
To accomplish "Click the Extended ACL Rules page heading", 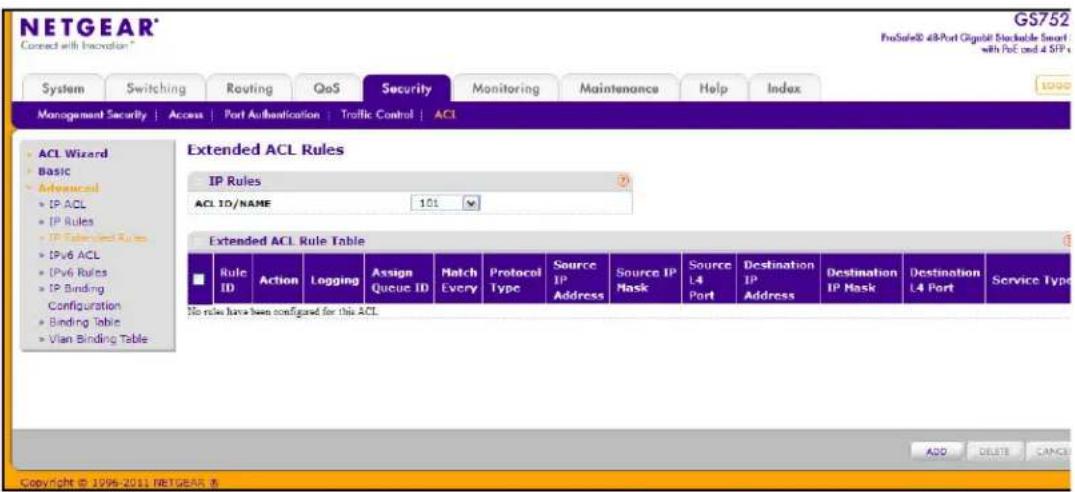I will point(265,150).
